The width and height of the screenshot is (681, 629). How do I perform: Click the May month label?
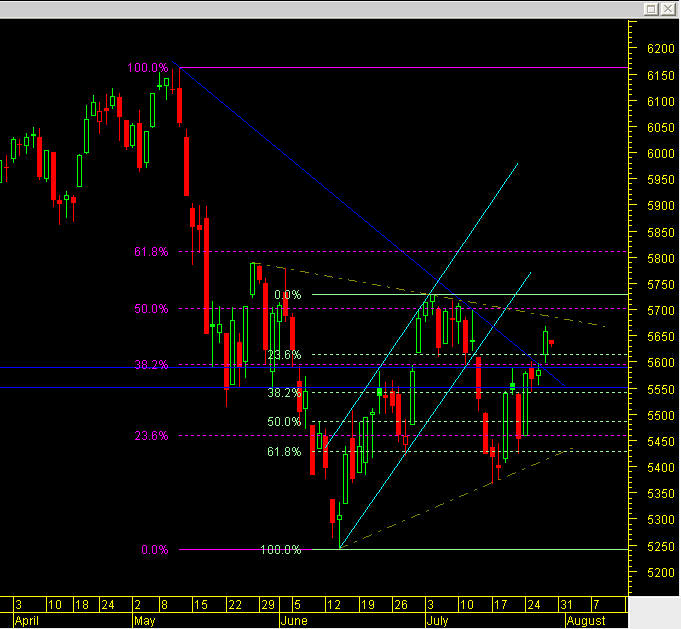click(145, 621)
